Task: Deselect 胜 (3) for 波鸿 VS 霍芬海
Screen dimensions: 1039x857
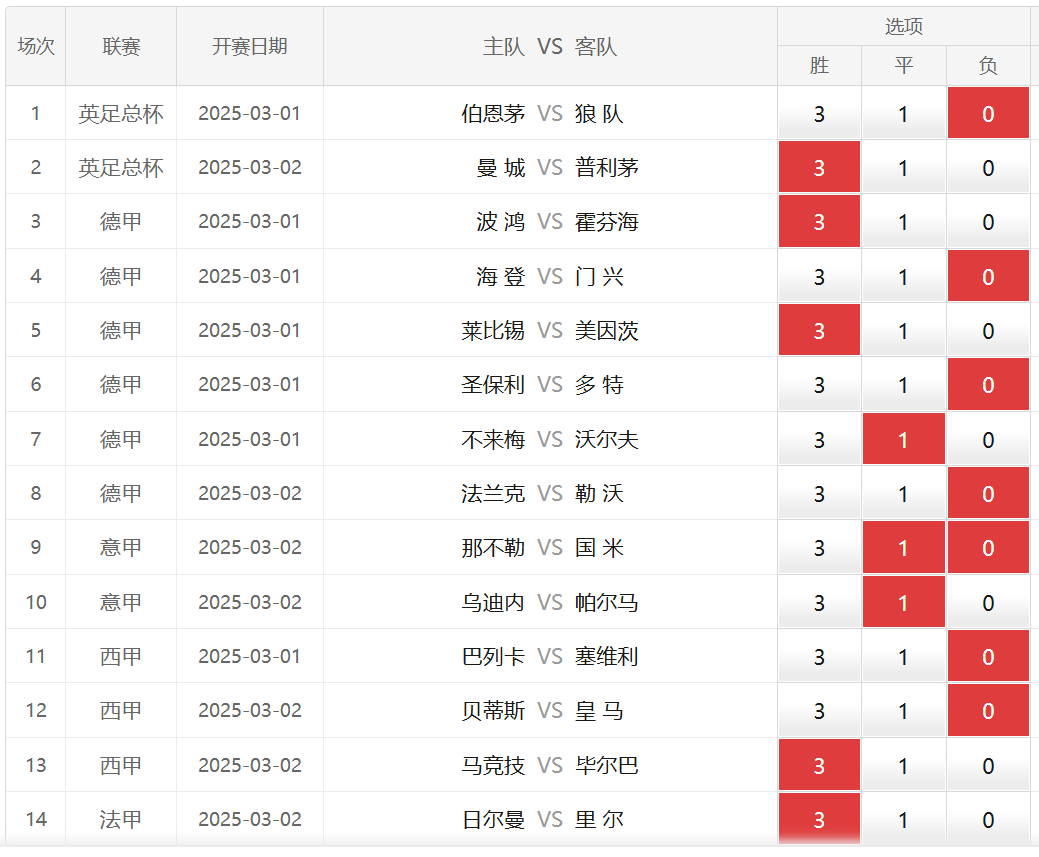Action: click(x=819, y=221)
